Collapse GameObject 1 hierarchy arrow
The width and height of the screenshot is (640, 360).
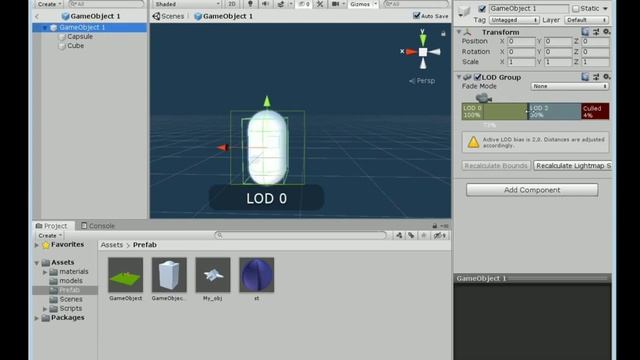click(x=44, y=28)
